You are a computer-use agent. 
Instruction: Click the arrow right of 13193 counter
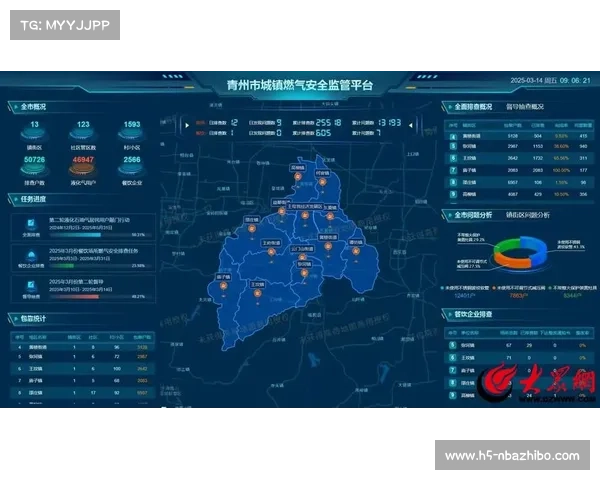tap(410, 125)
